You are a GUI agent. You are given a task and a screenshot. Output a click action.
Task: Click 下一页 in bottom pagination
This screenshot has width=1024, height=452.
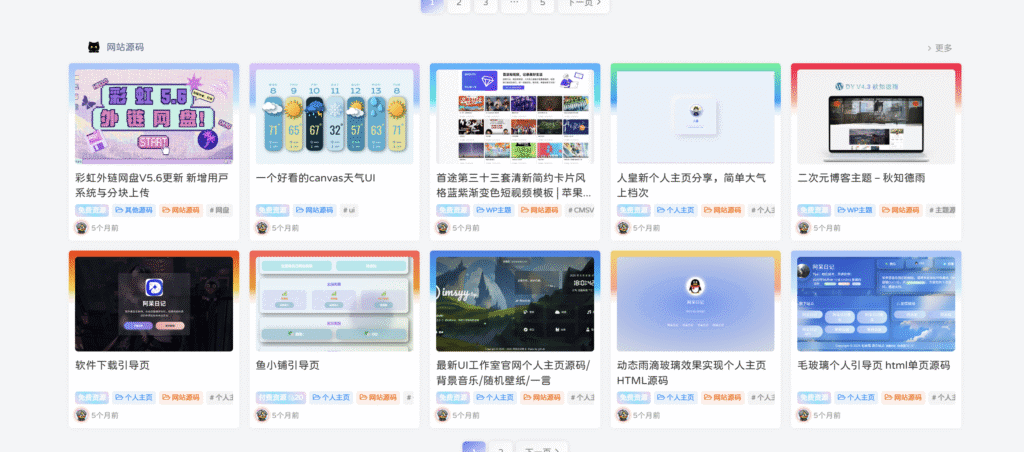point(542,447)
